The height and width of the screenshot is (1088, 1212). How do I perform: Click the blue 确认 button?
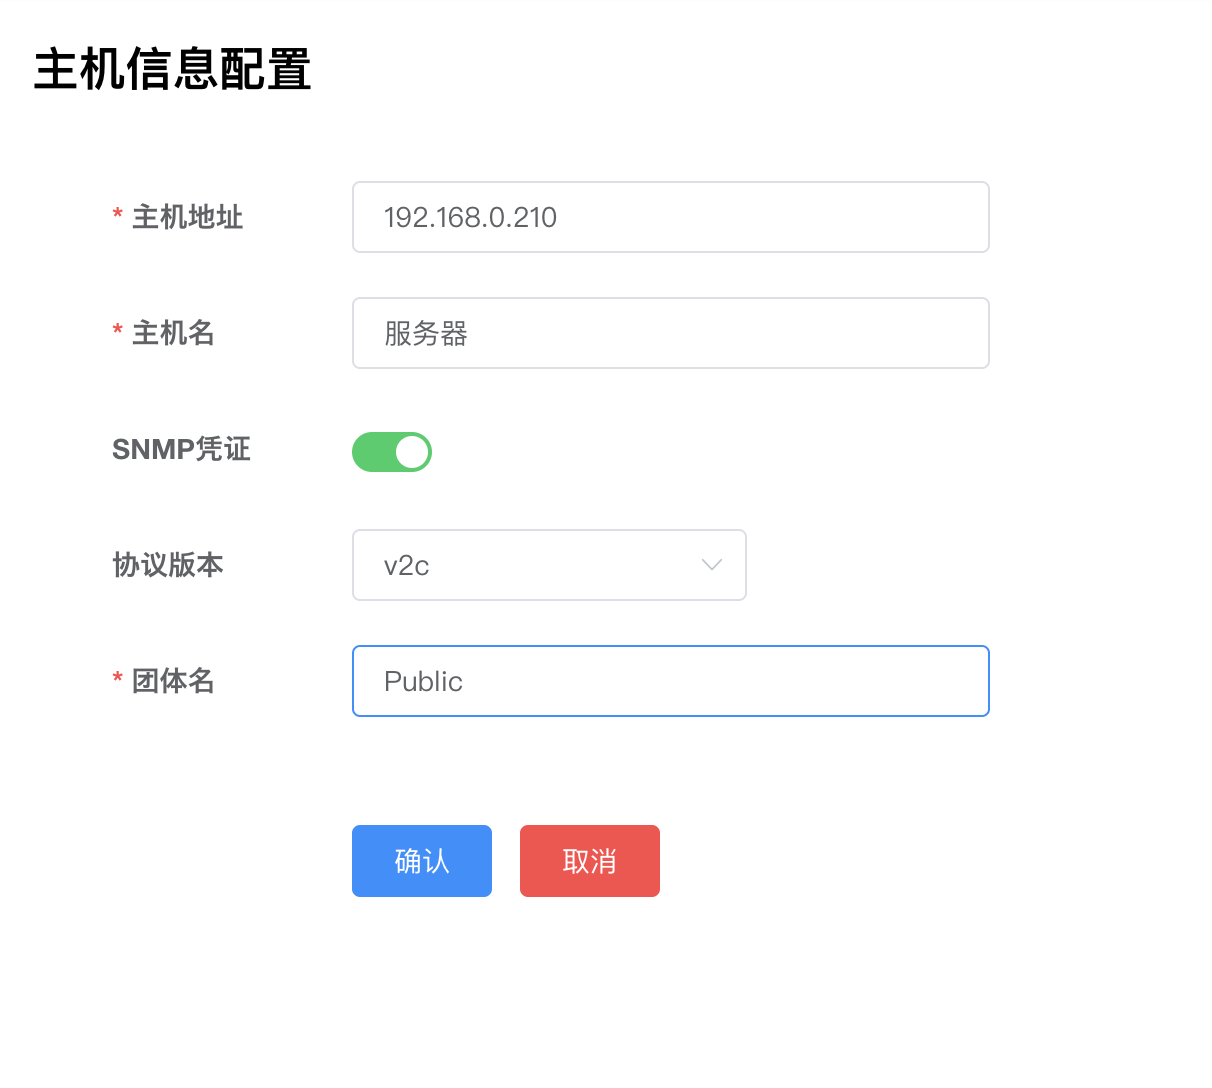(422, 861)
